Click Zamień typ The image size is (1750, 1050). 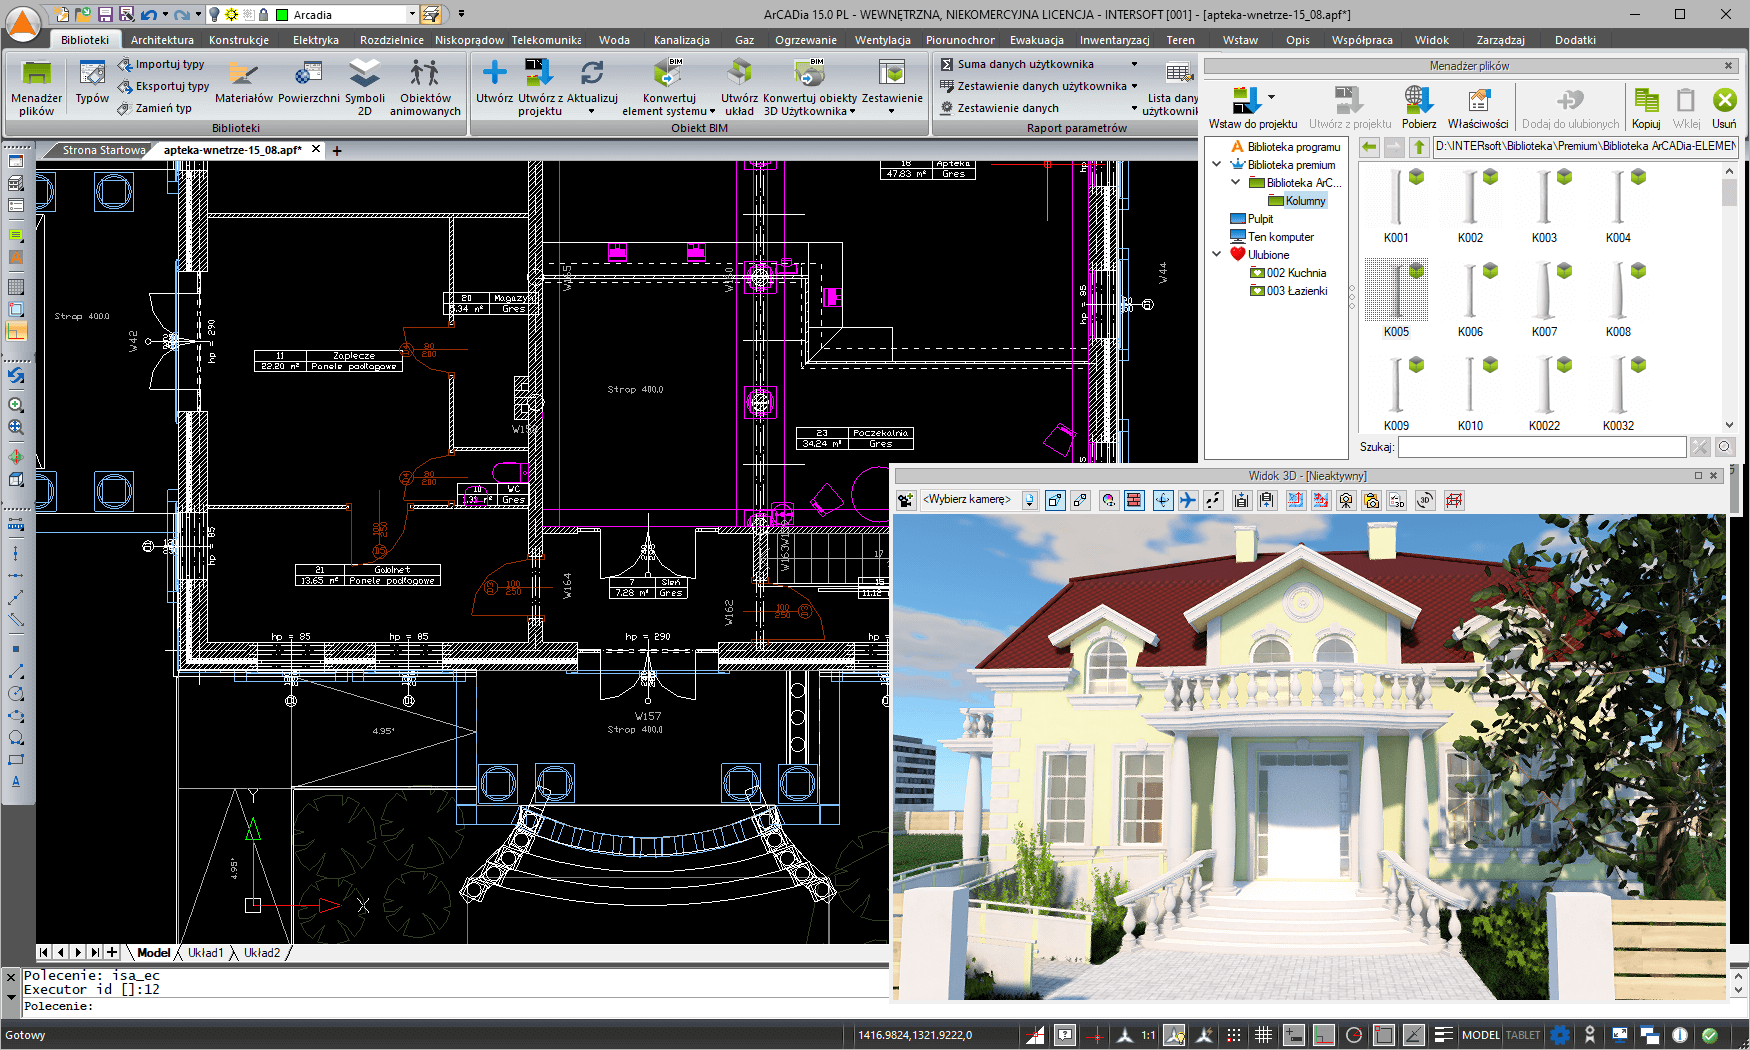click(x=155, y=108)
